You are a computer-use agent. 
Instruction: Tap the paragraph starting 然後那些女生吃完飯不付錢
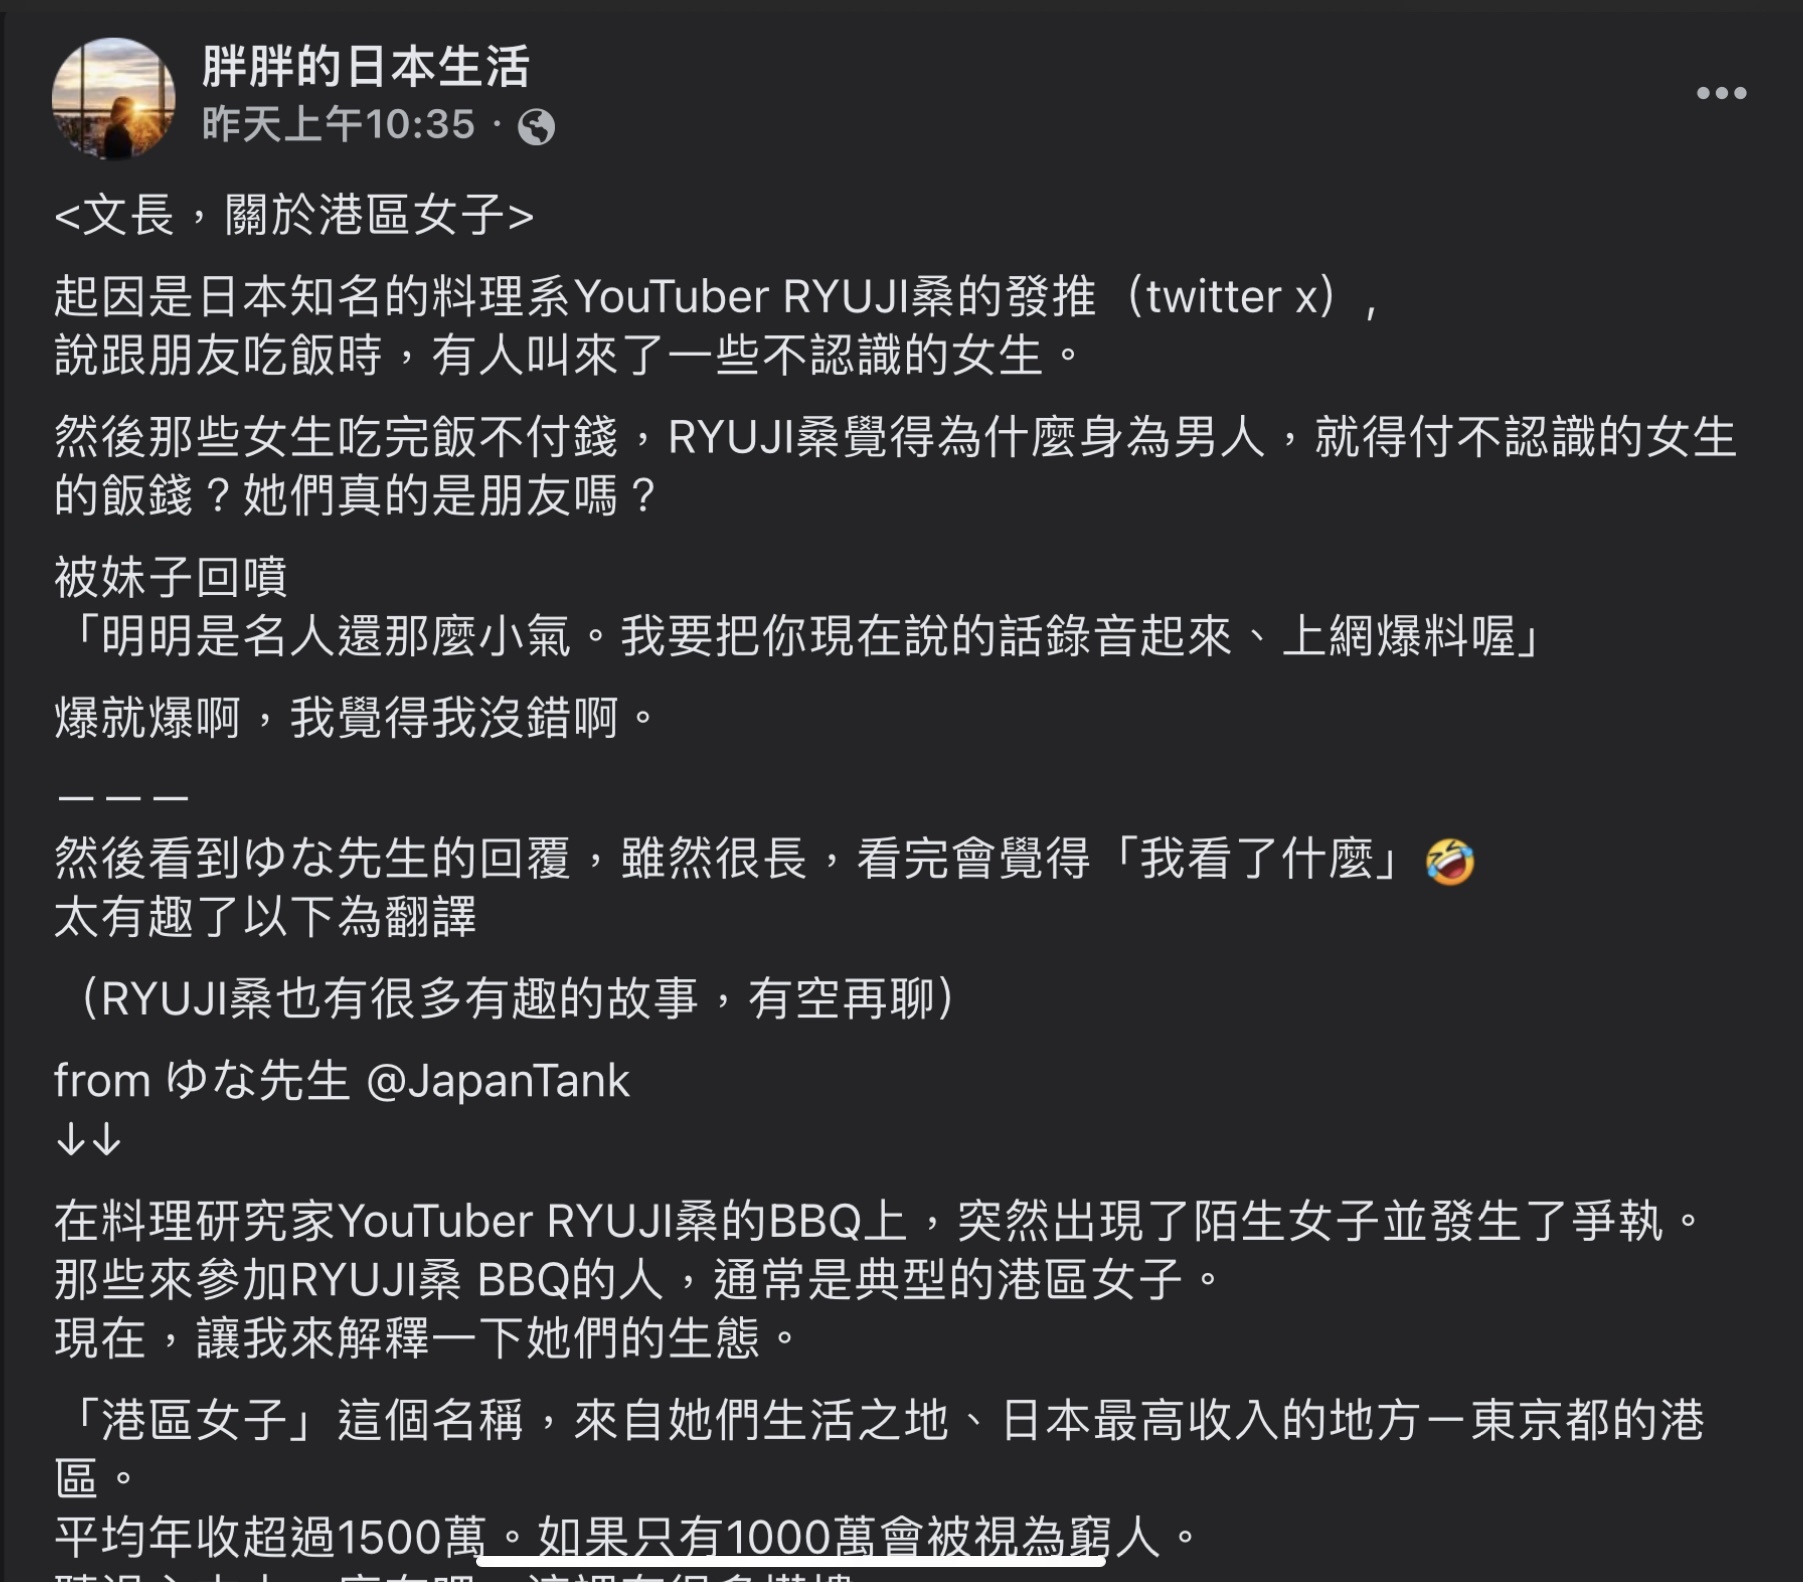click(895, 467)
